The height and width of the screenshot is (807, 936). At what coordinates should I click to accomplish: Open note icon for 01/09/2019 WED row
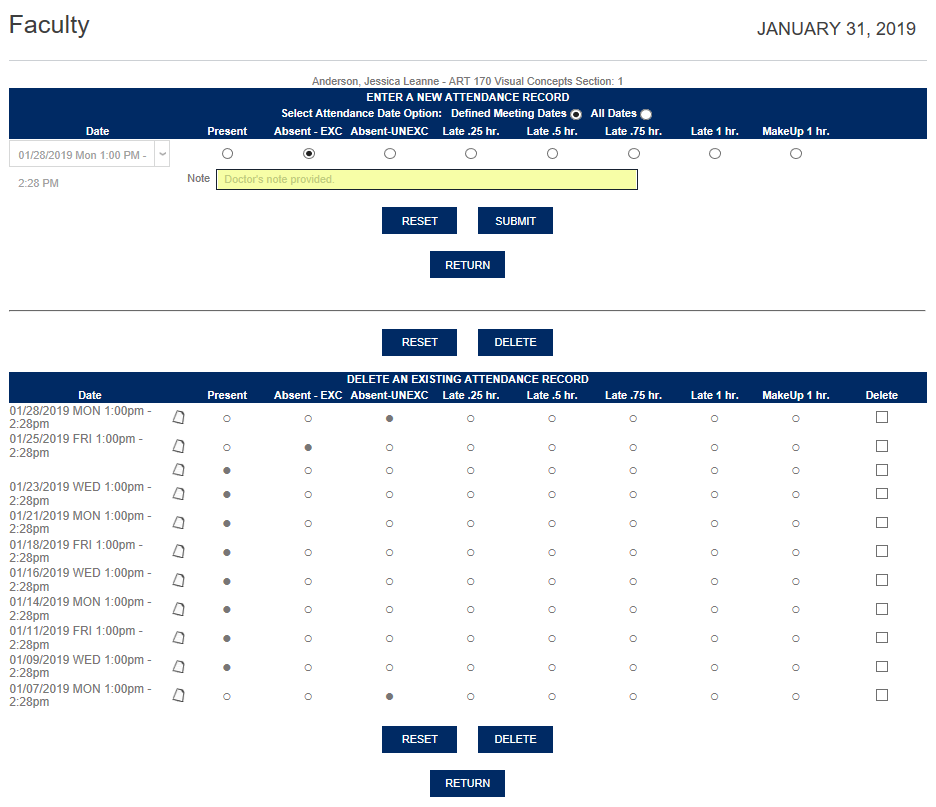coord(178,667)
